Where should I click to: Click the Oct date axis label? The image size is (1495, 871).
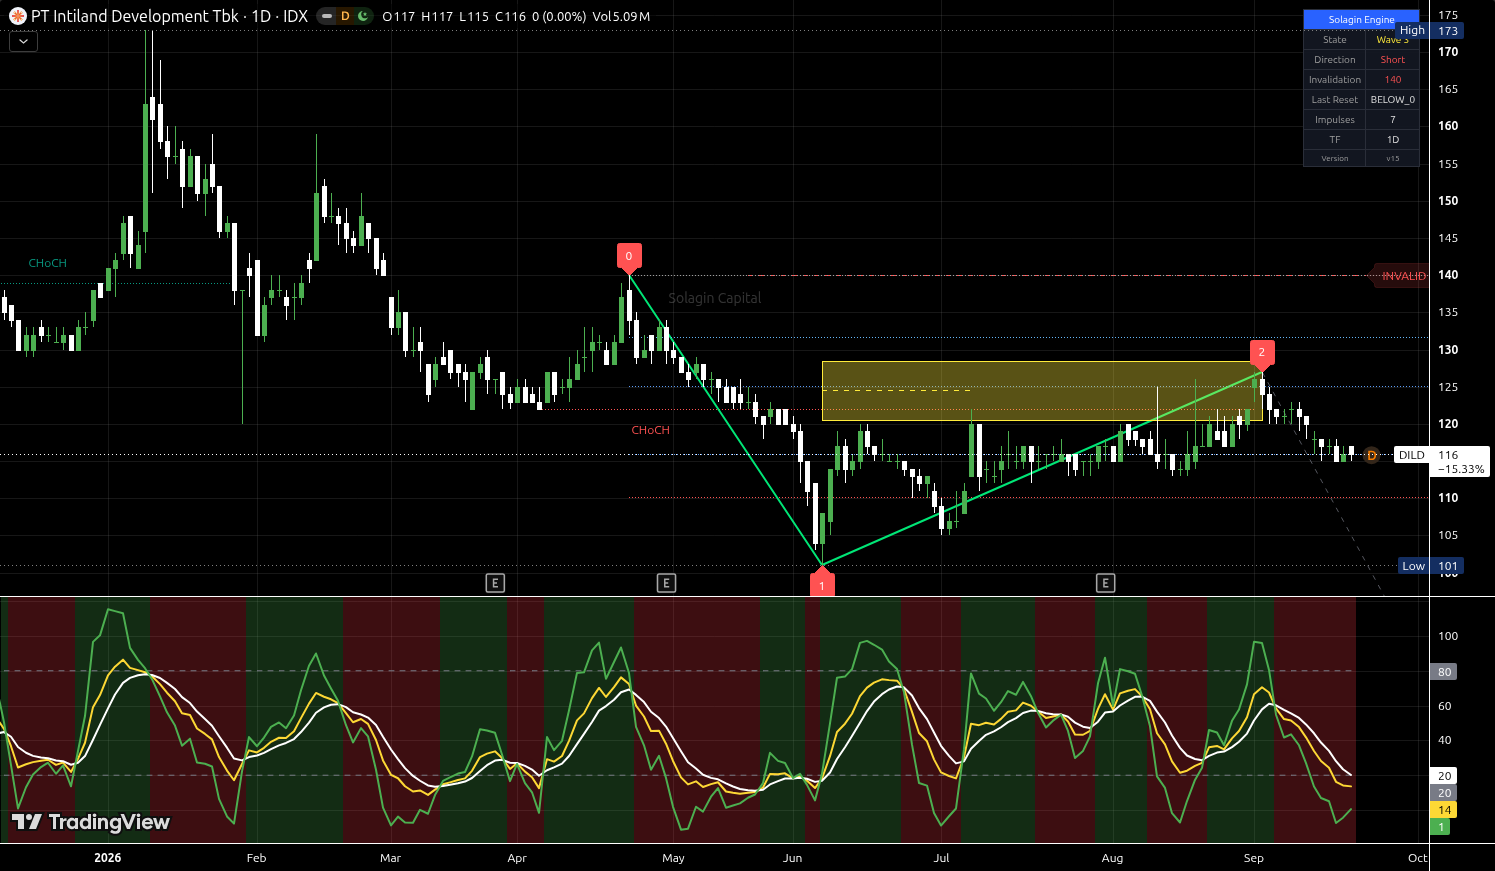pos(1417,858)
